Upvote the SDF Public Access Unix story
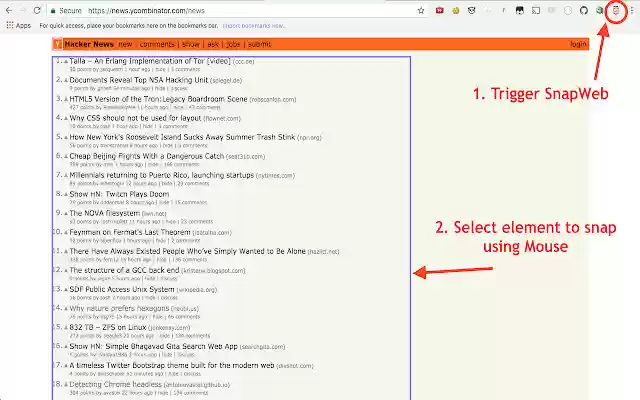Viewport: 640px width, 400px height. click(x=66, y=290)
